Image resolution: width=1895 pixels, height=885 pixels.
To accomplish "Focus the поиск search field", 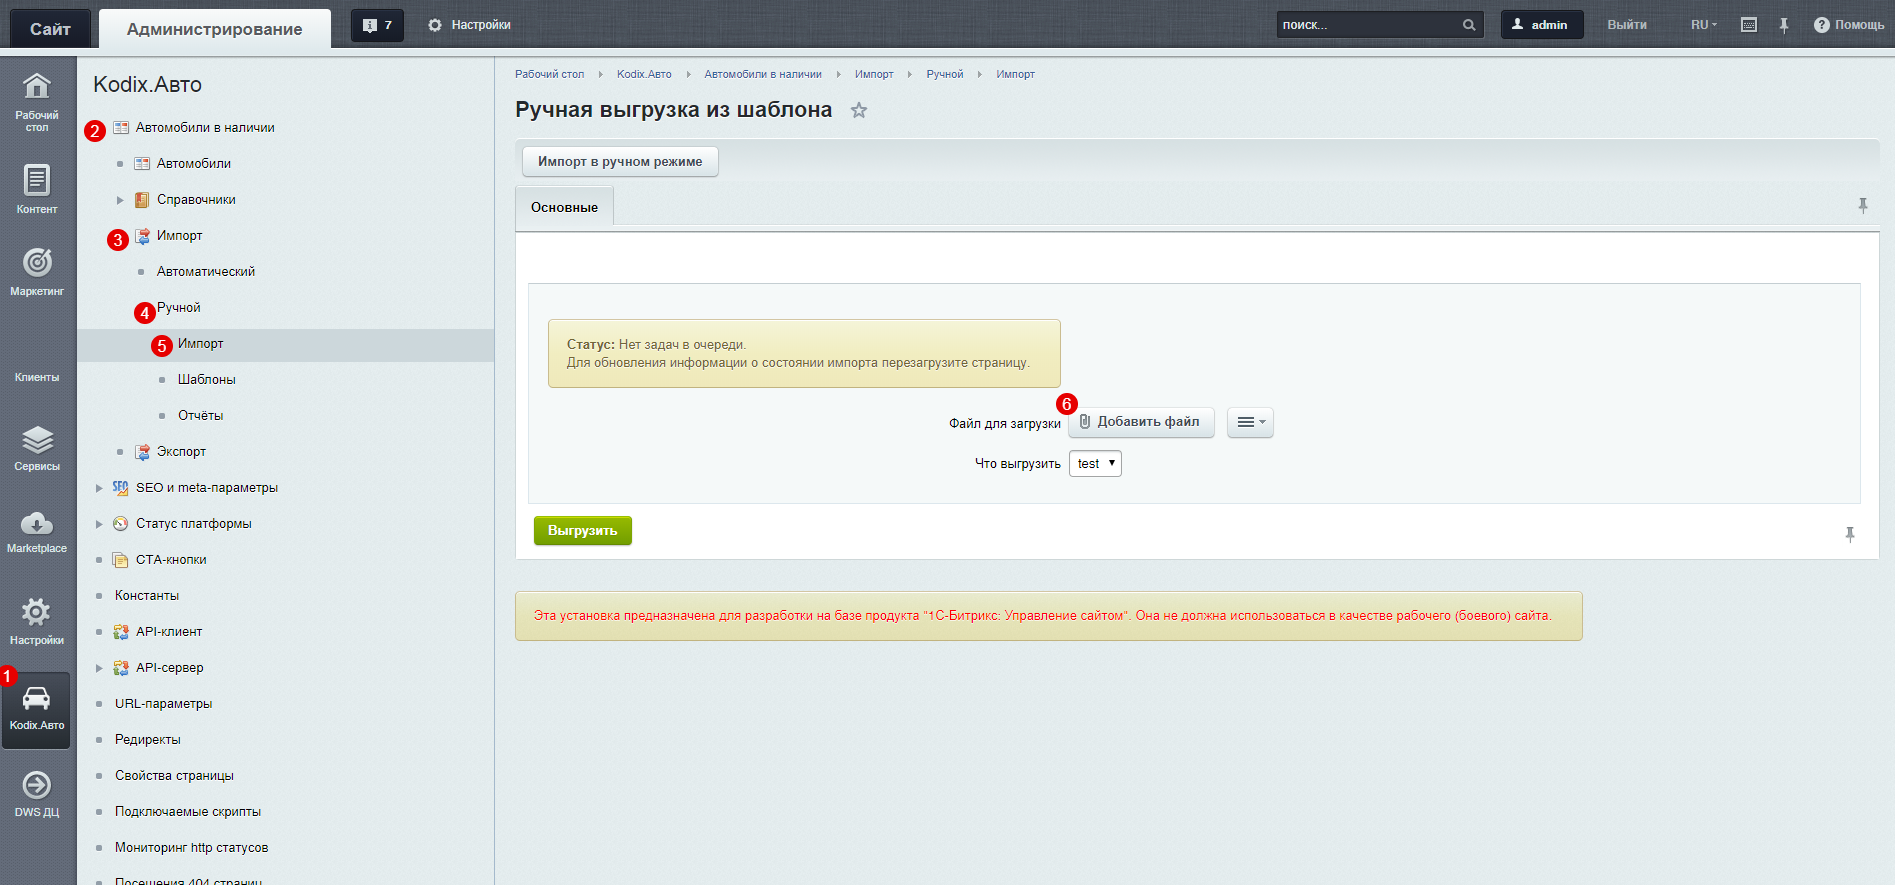I will pyautogui.click(x=1368, y=25).
